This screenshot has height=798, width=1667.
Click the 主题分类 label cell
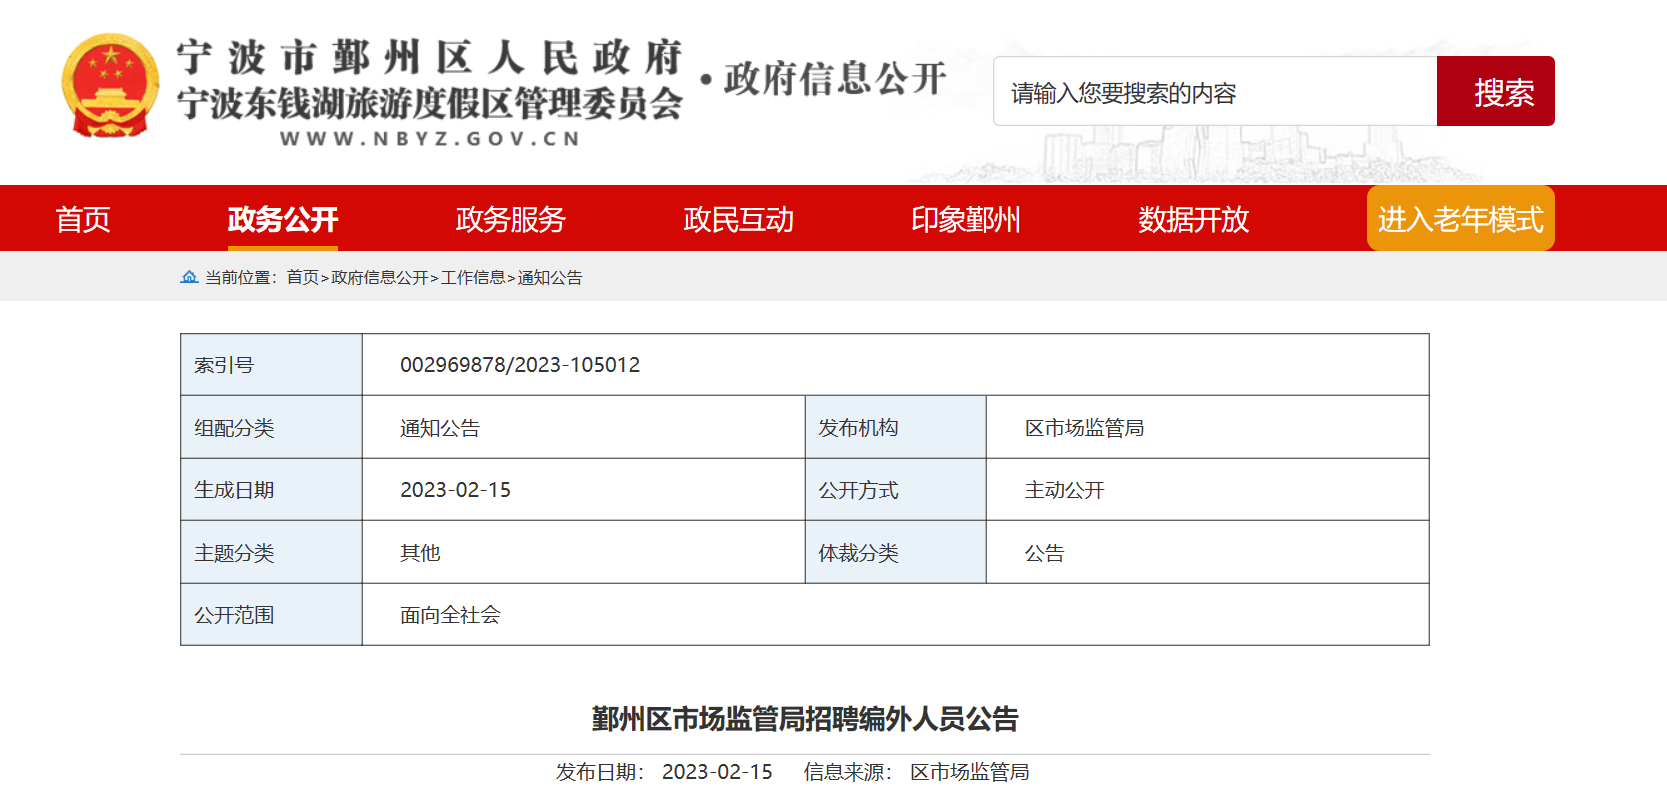271,552
